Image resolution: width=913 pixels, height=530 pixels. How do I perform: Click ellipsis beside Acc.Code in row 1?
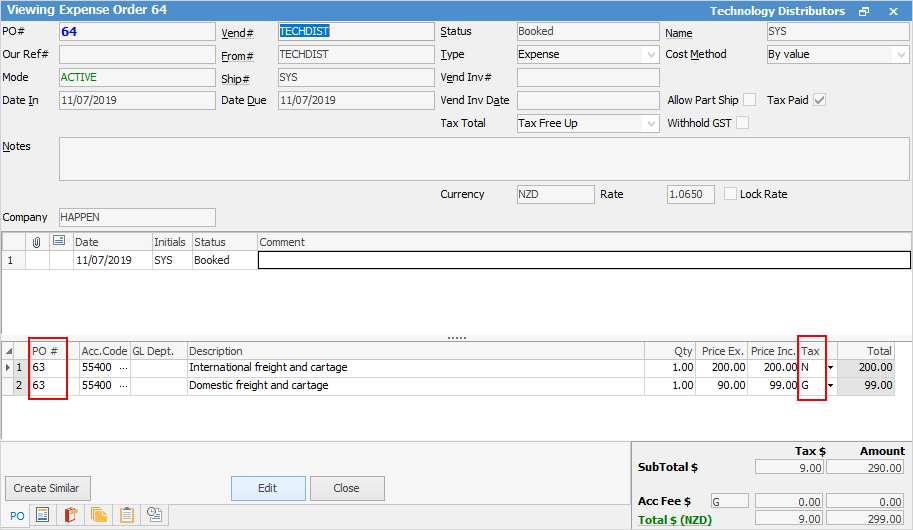[x=123, y=368]
